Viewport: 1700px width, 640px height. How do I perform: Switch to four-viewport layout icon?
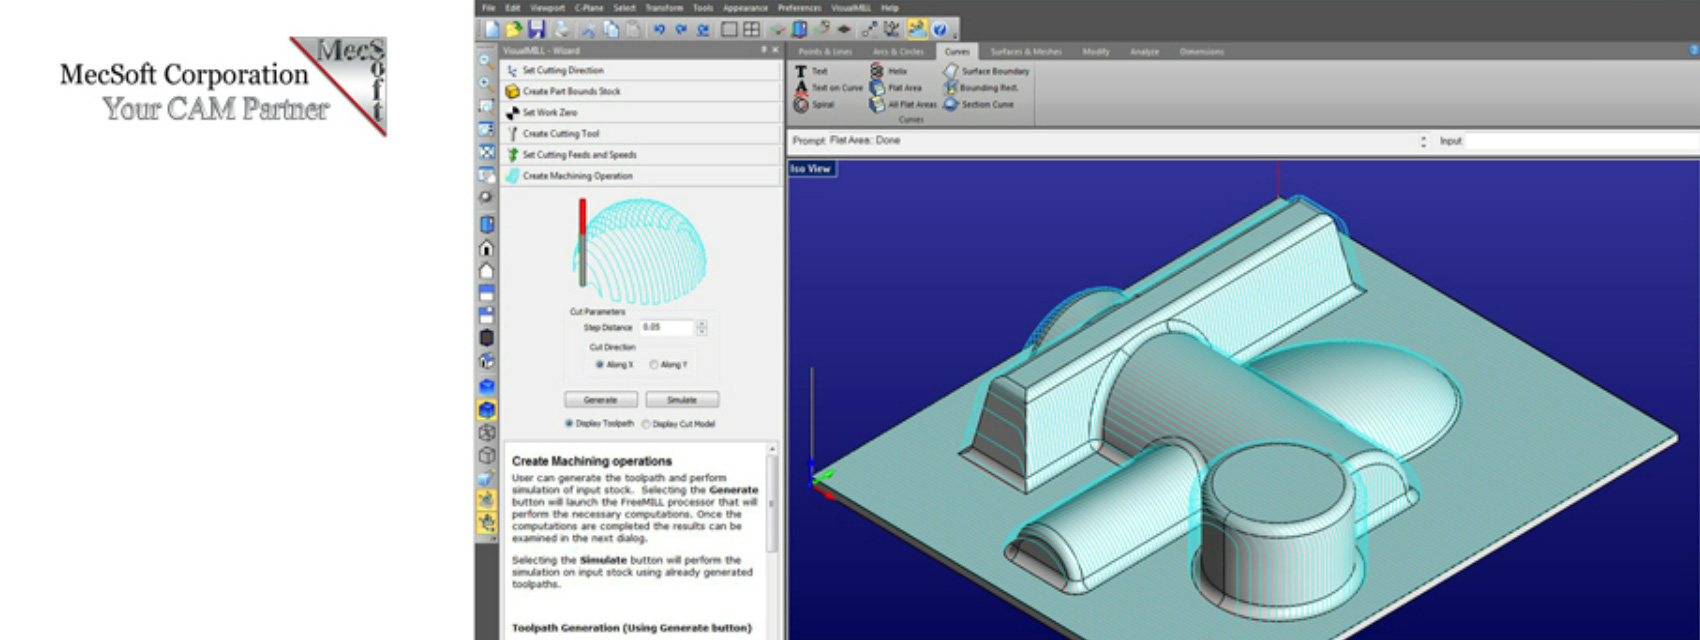tap(752, 30)
